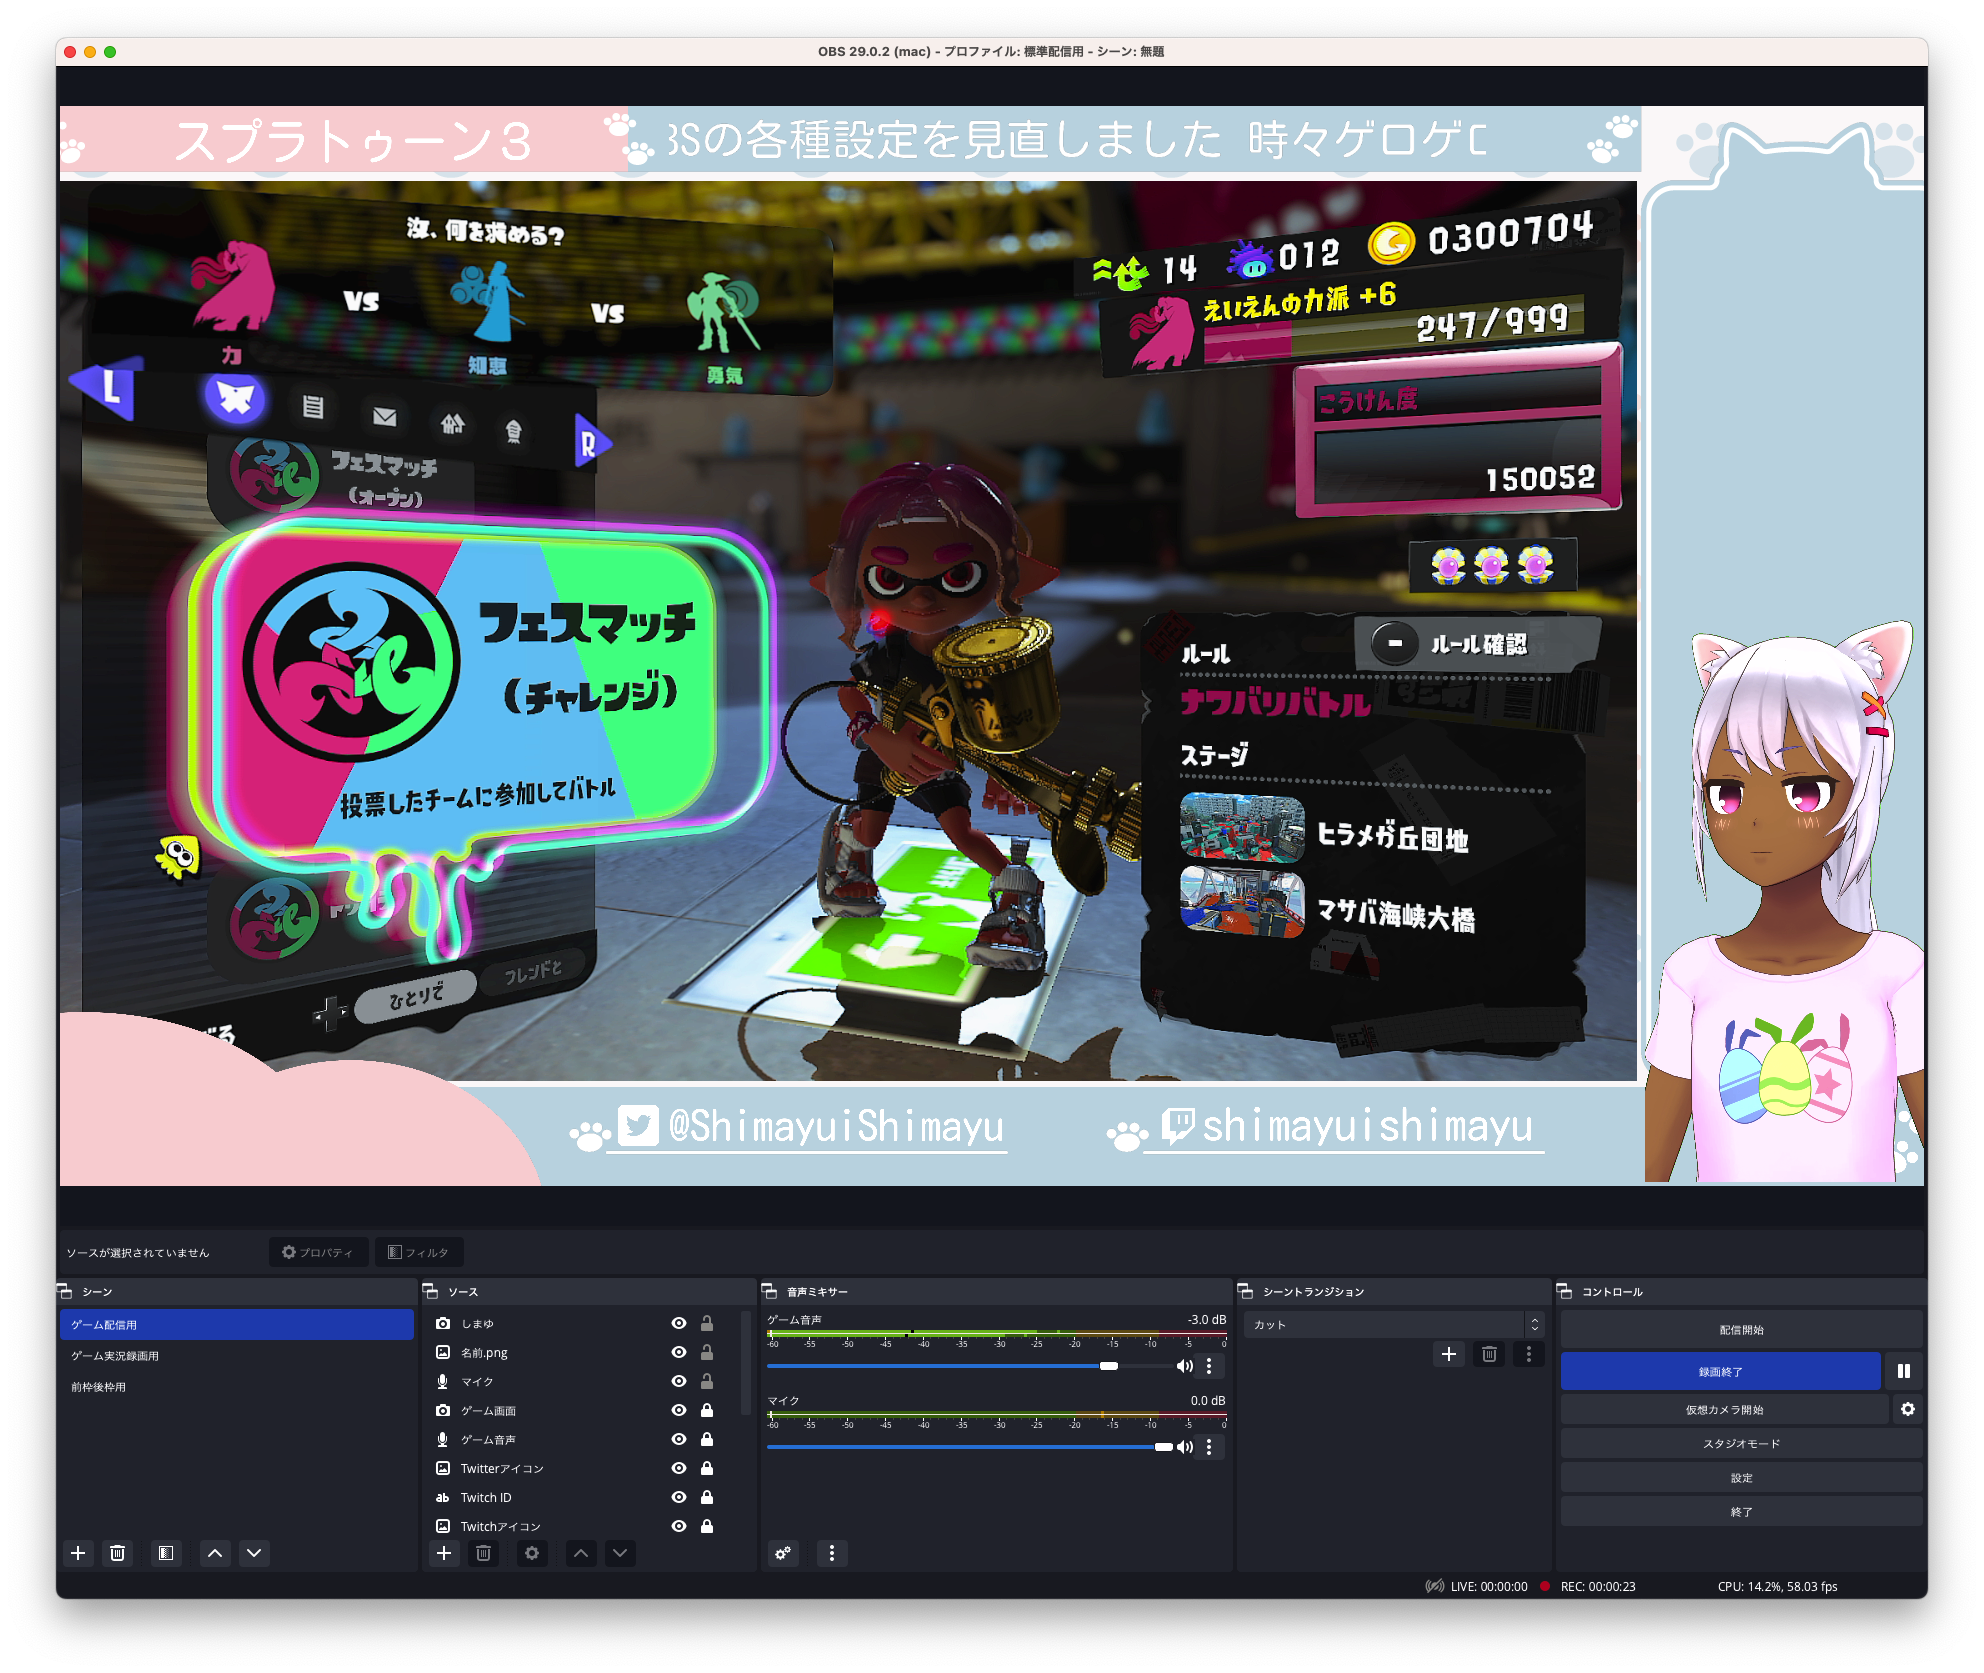Hide the Twitch ID source

[679, 1497]
